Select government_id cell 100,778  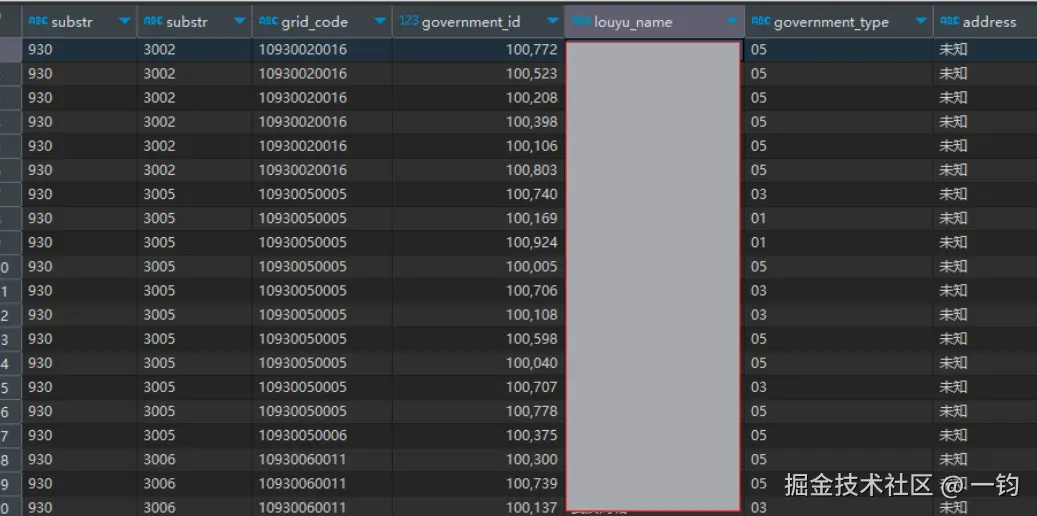(x=478, y=411)
